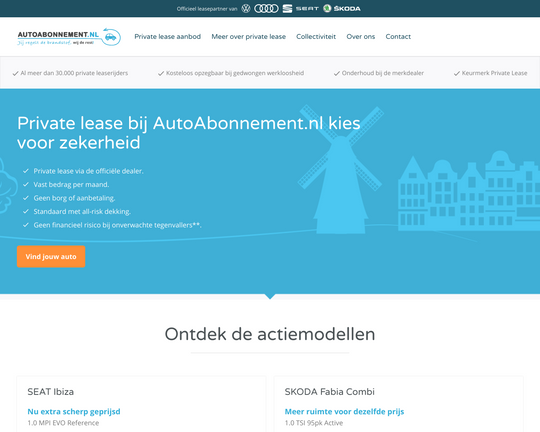Open Meer ruimte voor dezelfde prijs link

pos(344,411)
